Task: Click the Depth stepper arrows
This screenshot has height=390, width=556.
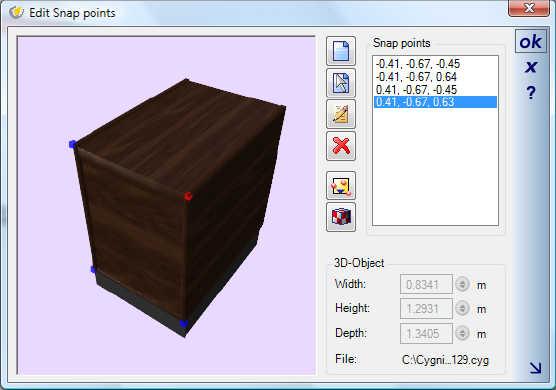Action: 462,333
